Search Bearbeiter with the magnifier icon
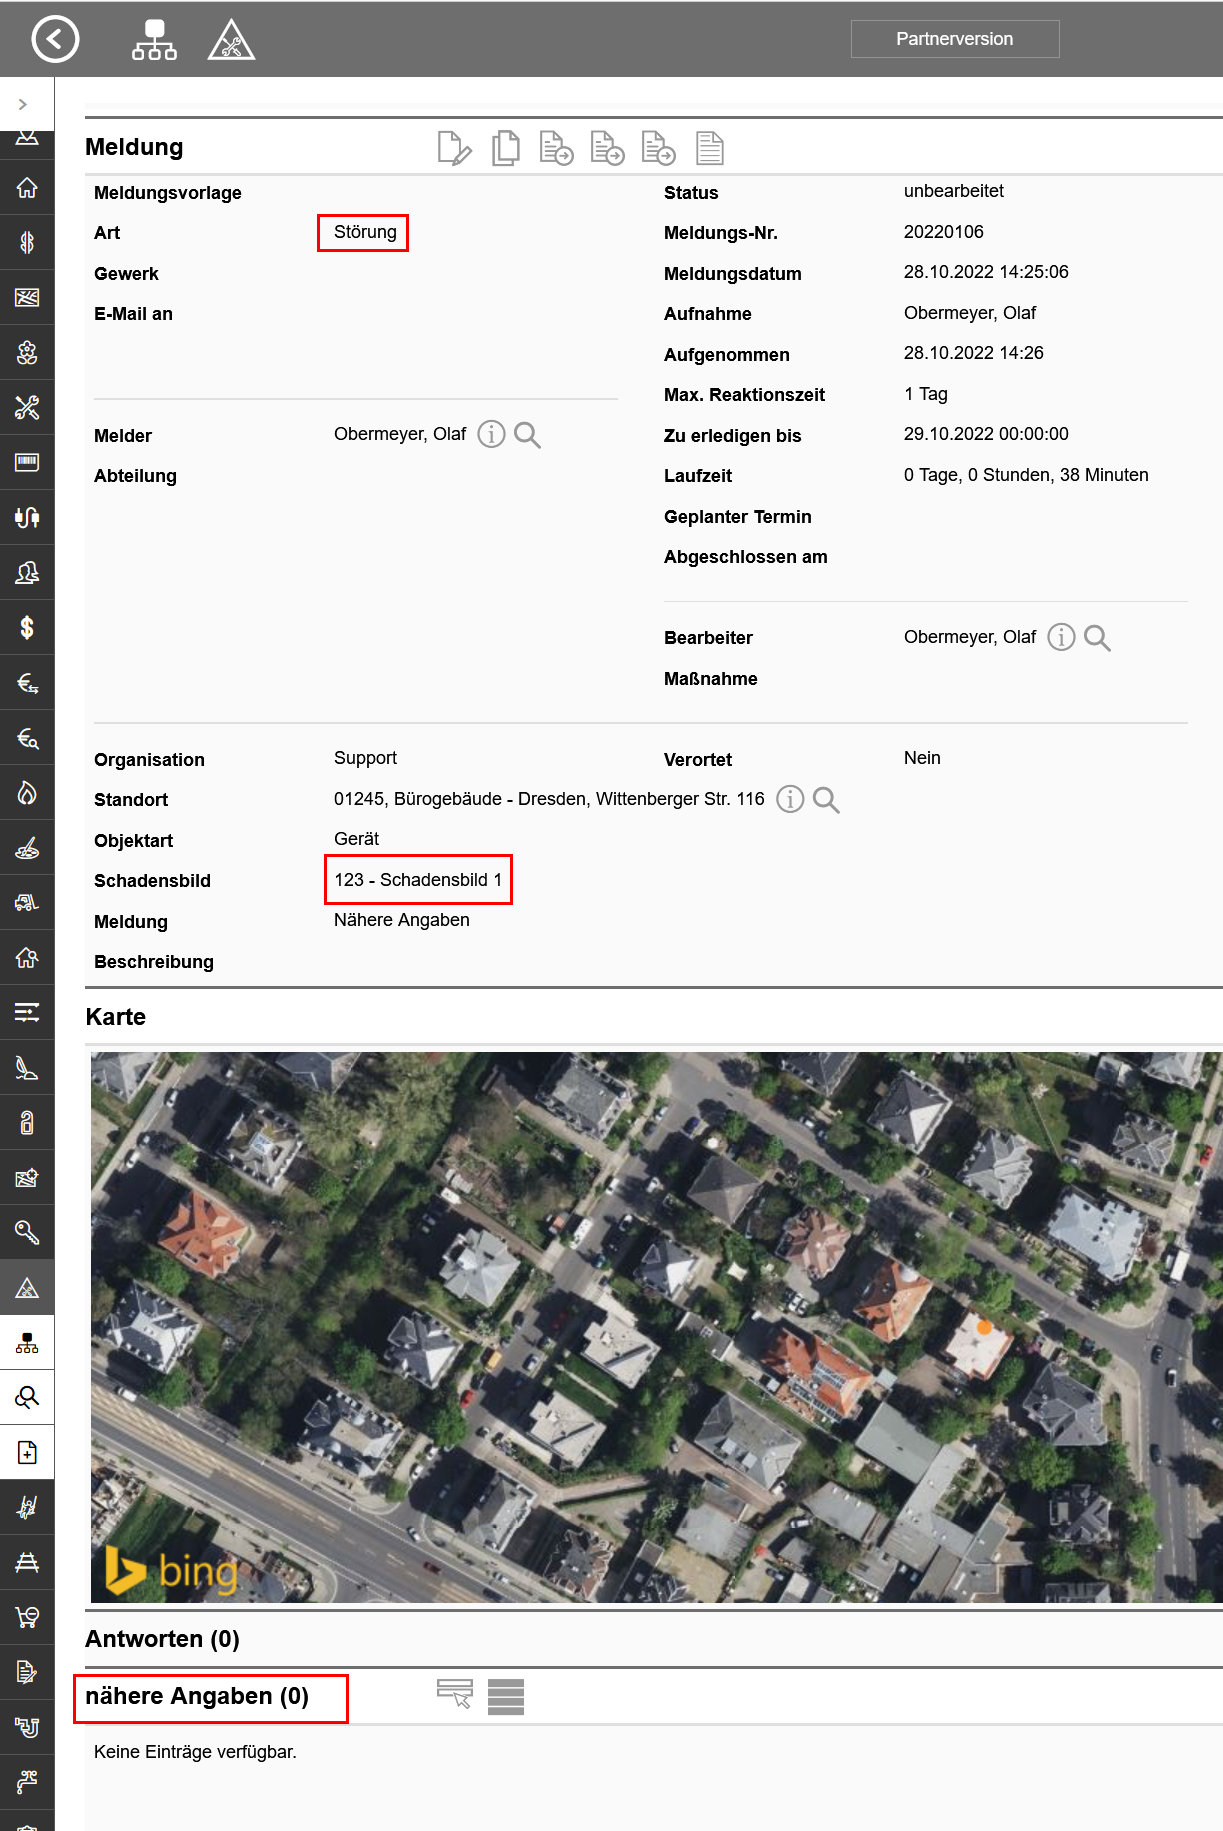The image size is (1223, 1831). [x=1097, y=638]
